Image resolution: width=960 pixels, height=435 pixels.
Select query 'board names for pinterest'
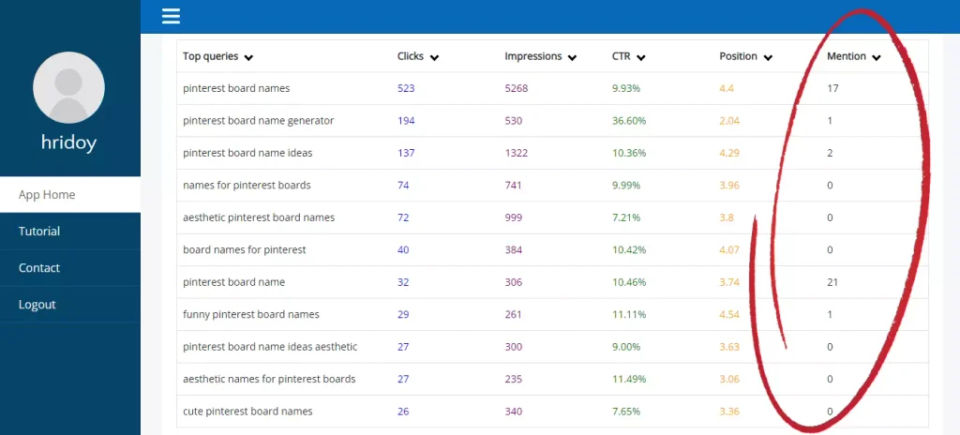[x=244, y=250]
